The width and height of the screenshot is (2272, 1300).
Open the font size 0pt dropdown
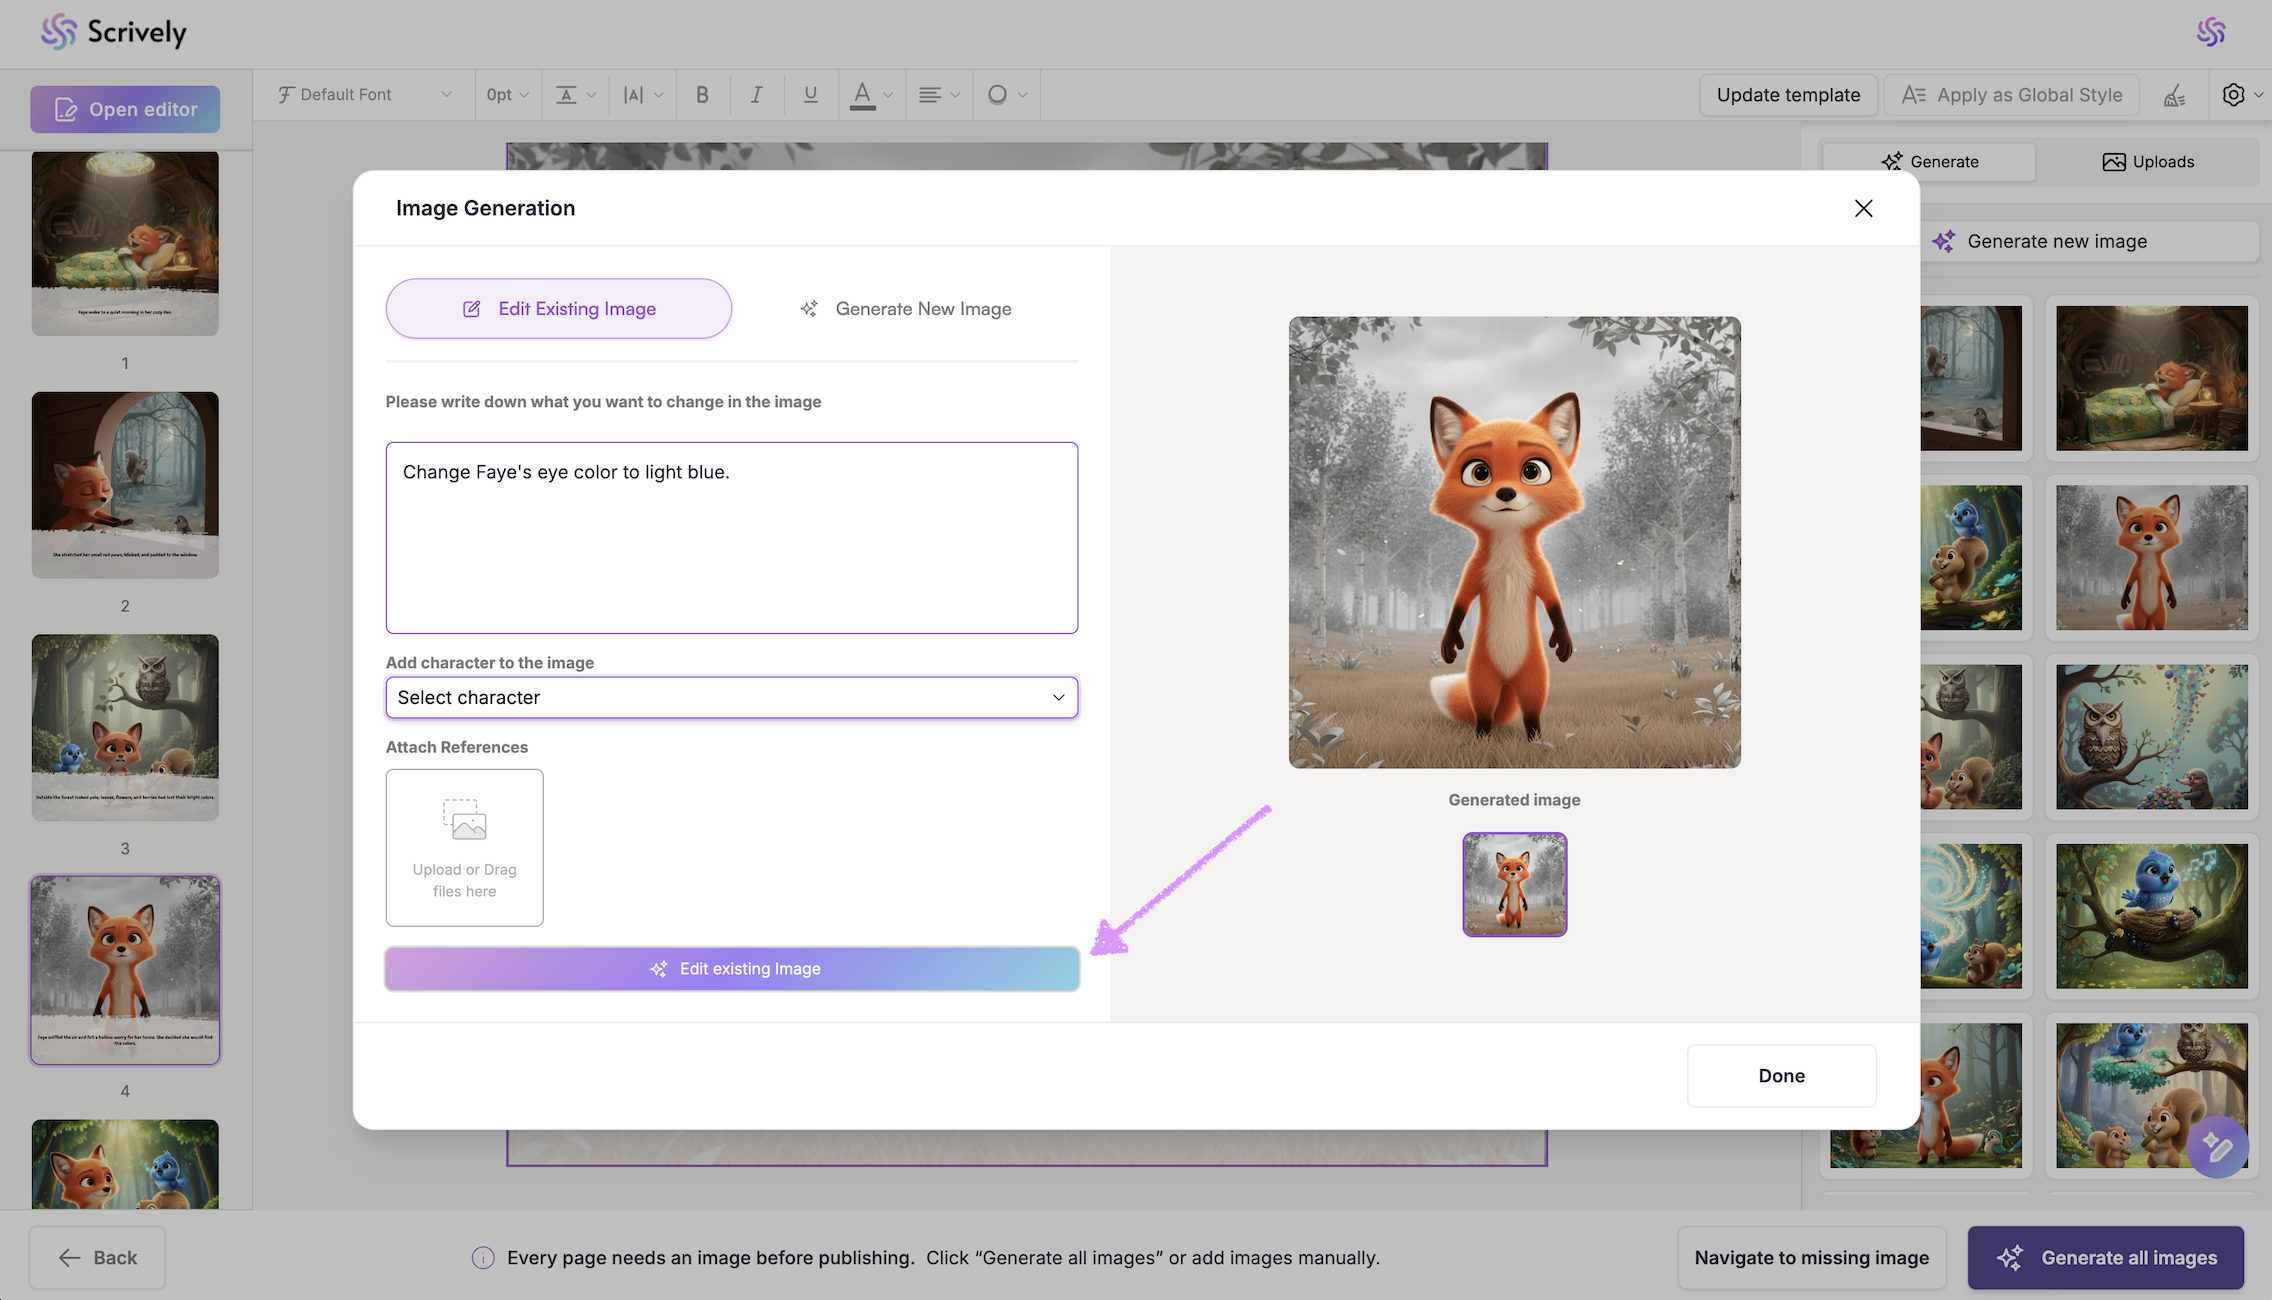tap(507, 95)
